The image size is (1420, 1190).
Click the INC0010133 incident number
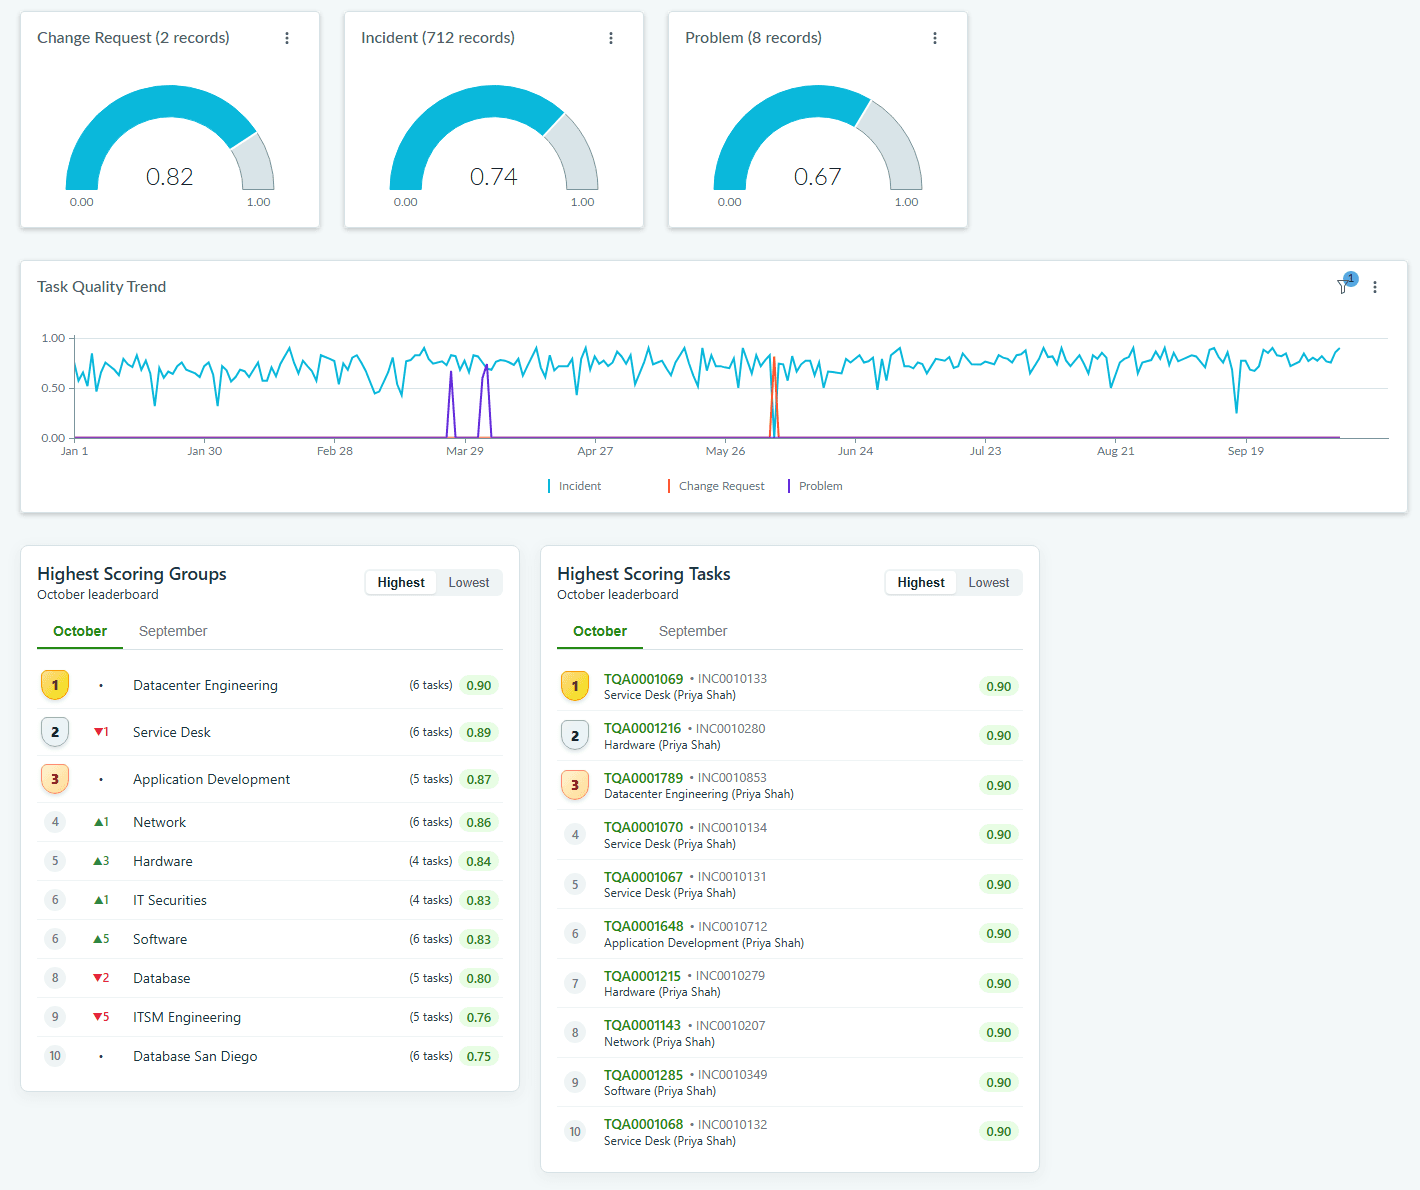[x=732, y=679]
